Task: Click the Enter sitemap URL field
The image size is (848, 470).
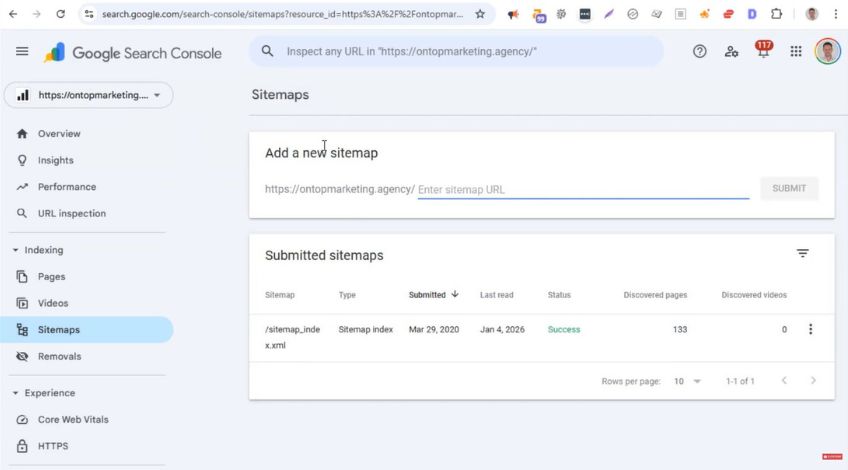Action: 584,189
